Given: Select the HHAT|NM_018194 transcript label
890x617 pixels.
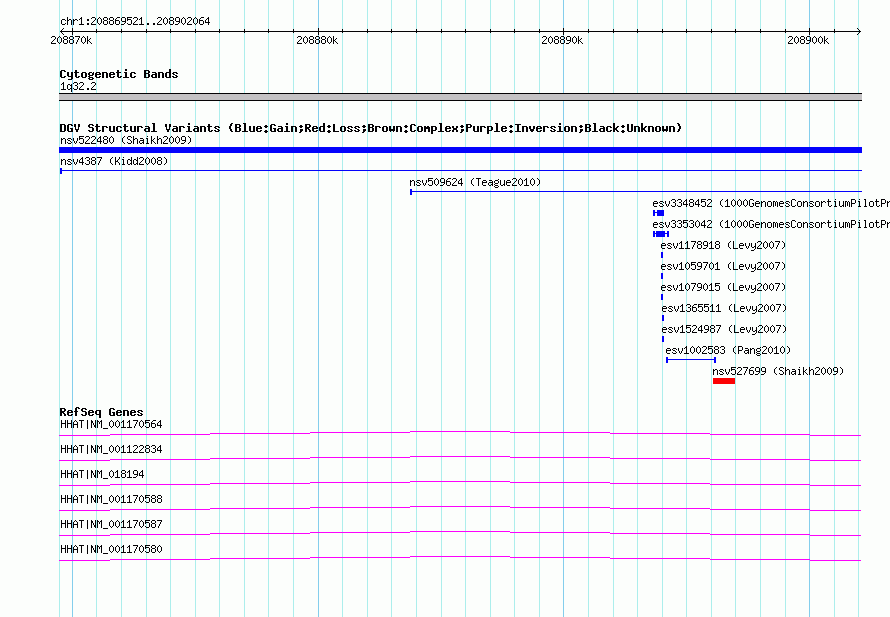Looking at the screenshot, I should 102,475.
